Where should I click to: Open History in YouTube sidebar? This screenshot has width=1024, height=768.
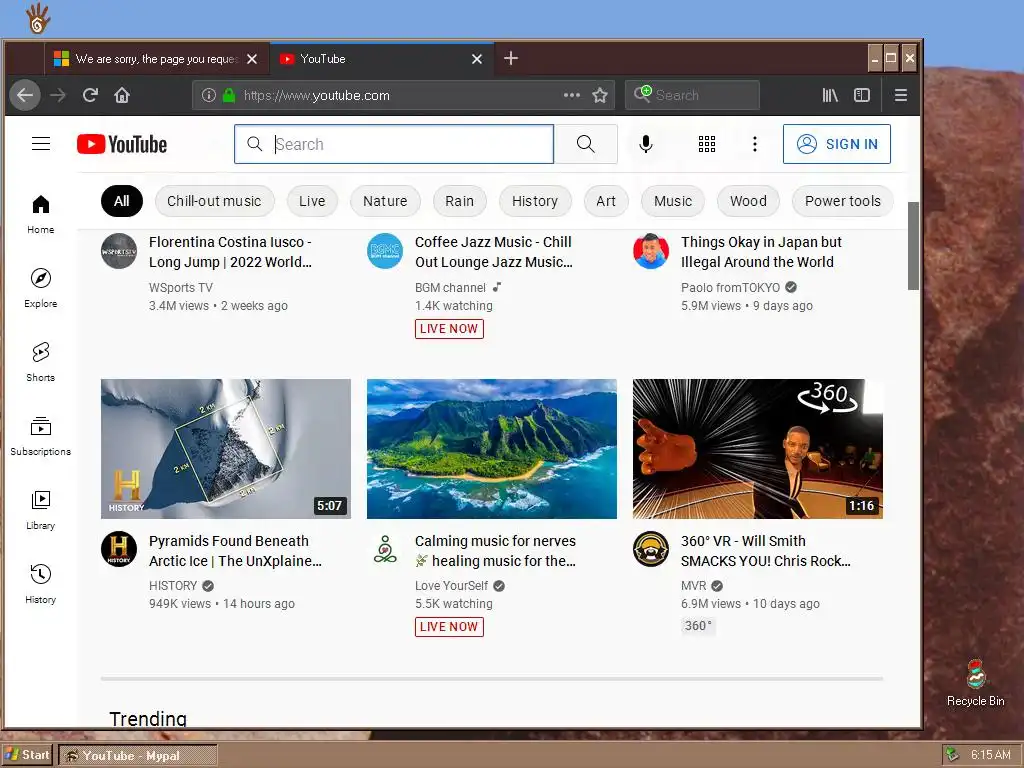point(40,584)
